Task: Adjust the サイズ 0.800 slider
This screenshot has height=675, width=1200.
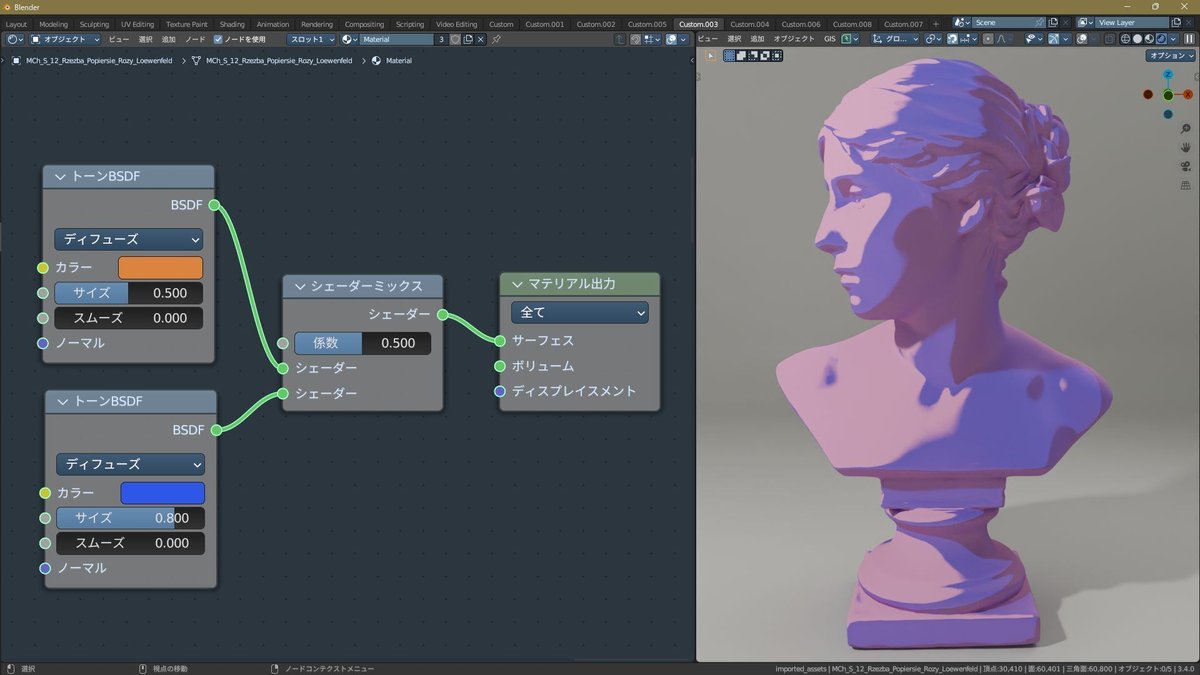Action: point(130,518)
